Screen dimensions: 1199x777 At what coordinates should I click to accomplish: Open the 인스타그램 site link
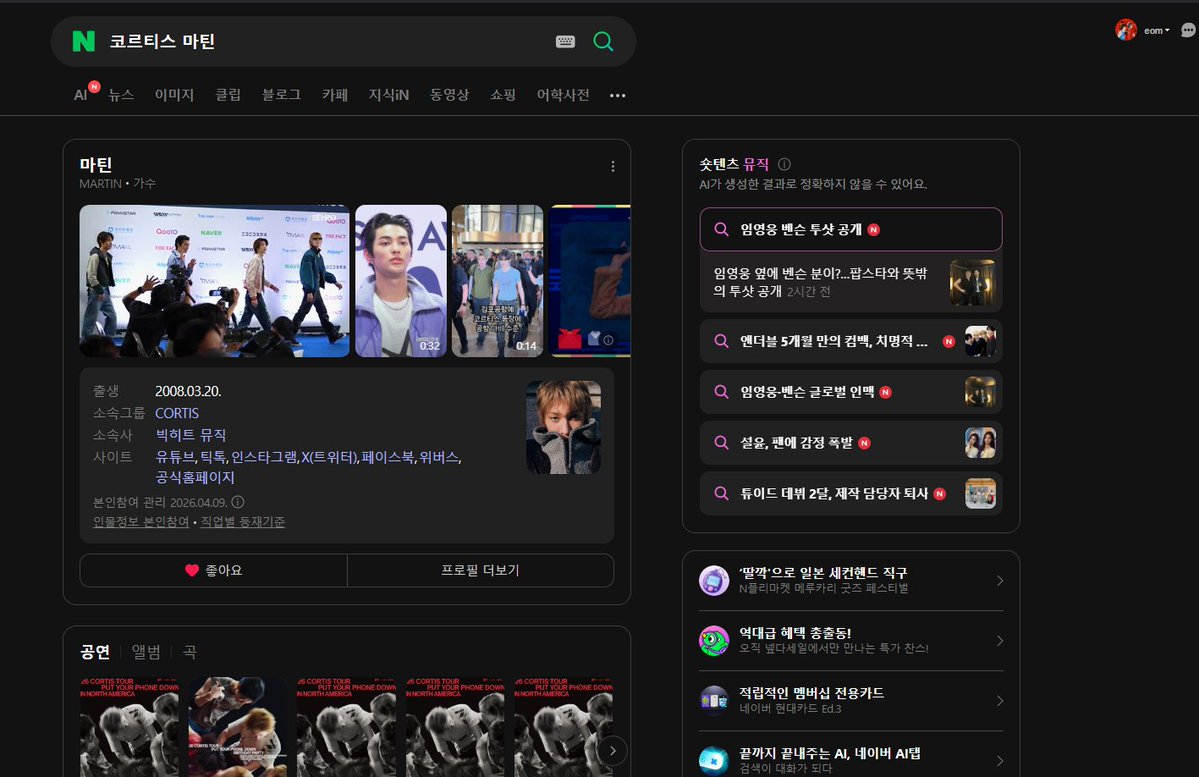tap(264, 457)
